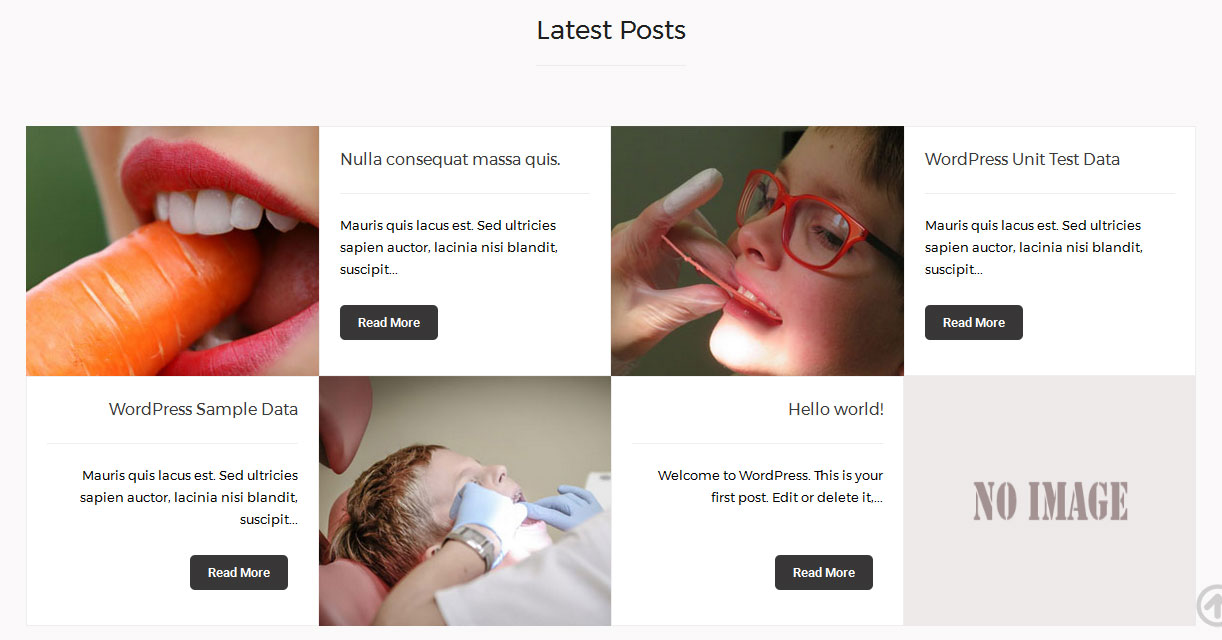Click the scroll-to-top arrow icon
1222x640 pixels.
click(1209, 605)
